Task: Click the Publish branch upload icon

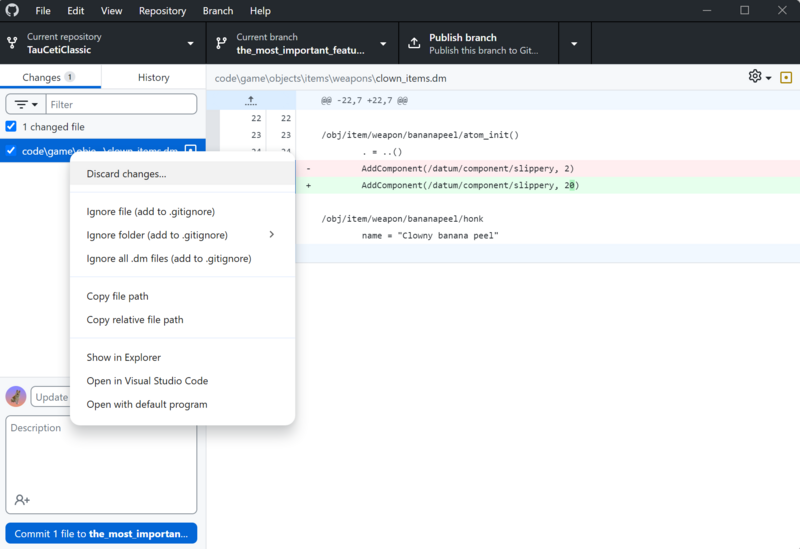Action: pyautogui.click(x=414, y=44)
